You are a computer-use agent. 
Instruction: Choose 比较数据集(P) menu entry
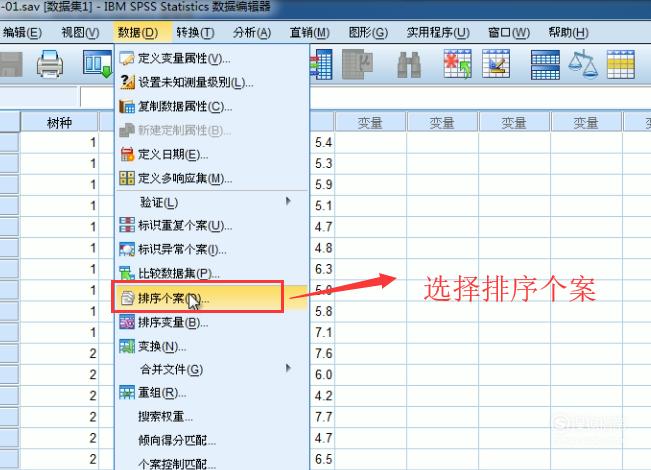click(x=212, y=274)
